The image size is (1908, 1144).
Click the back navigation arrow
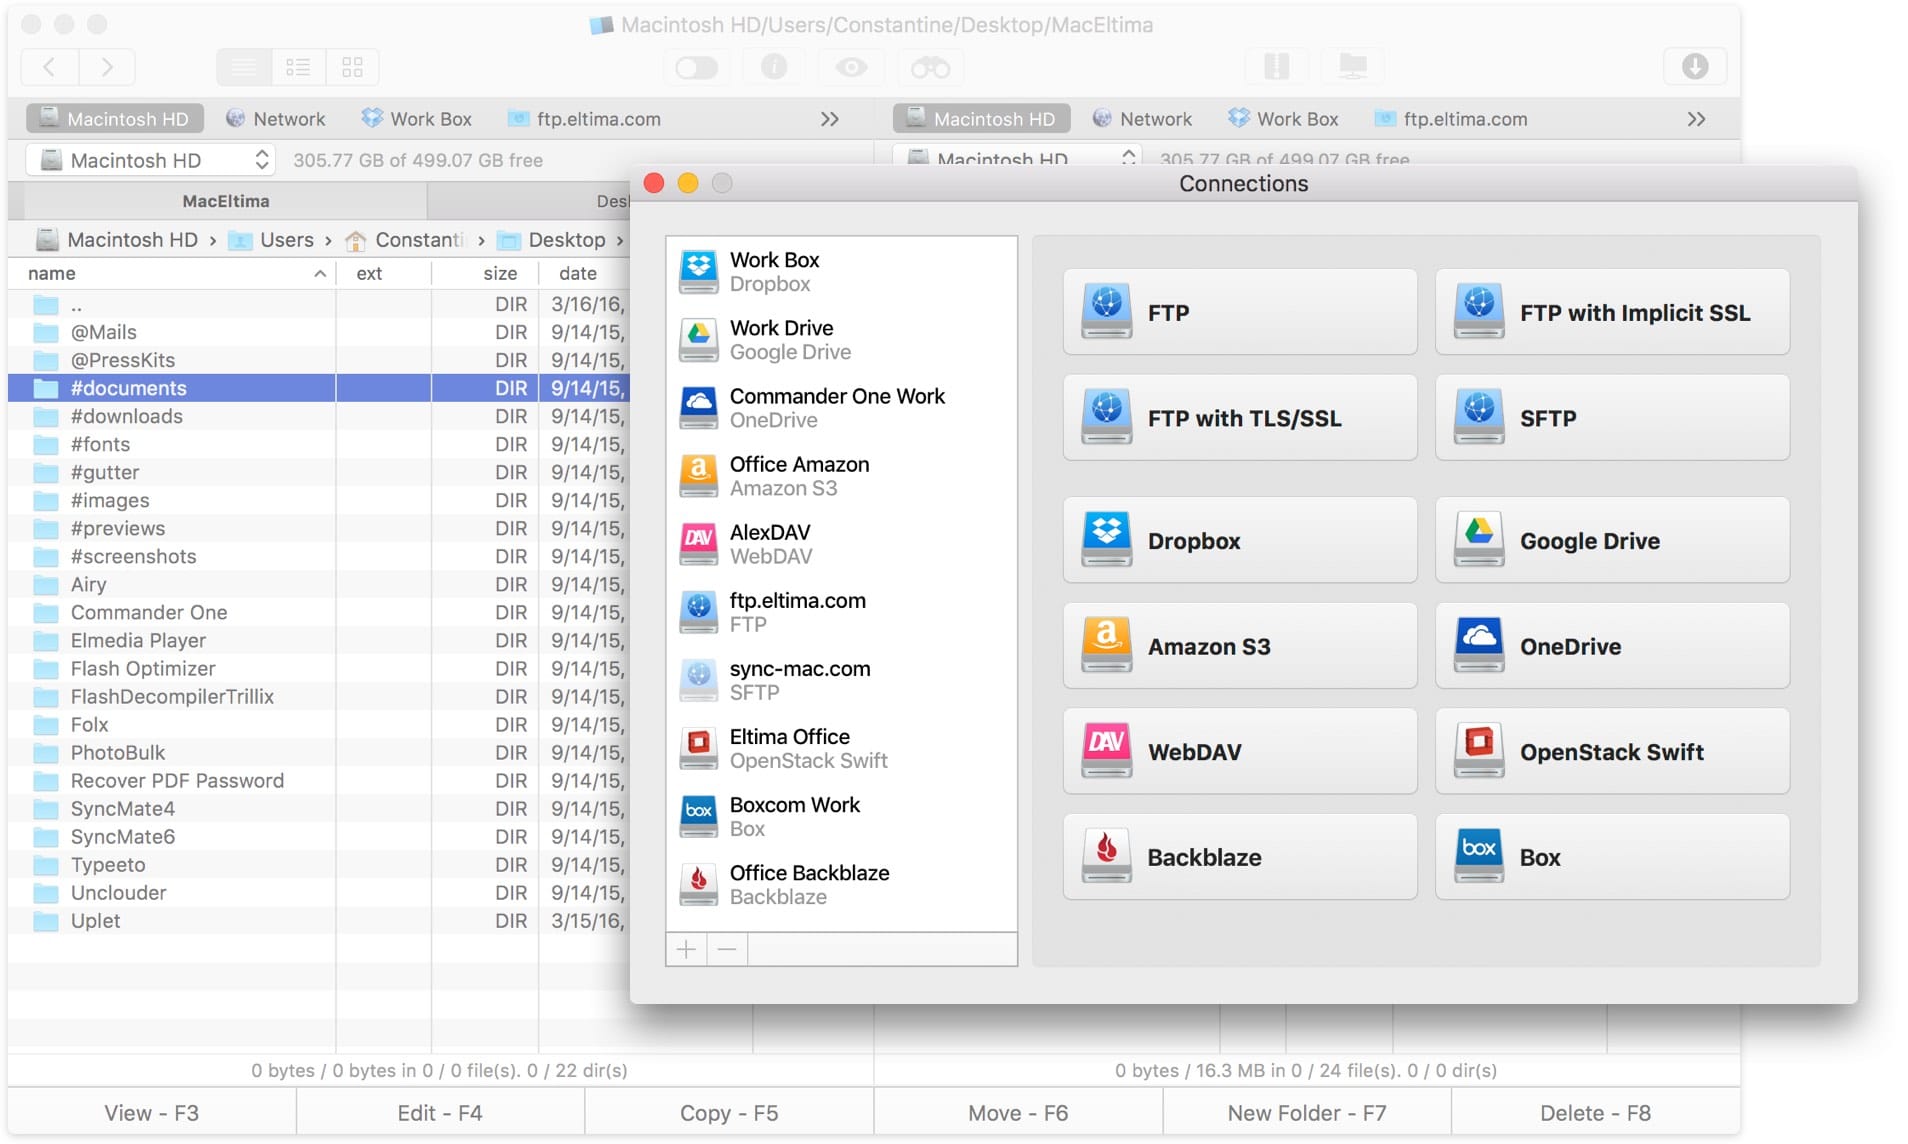click(49, 67)
